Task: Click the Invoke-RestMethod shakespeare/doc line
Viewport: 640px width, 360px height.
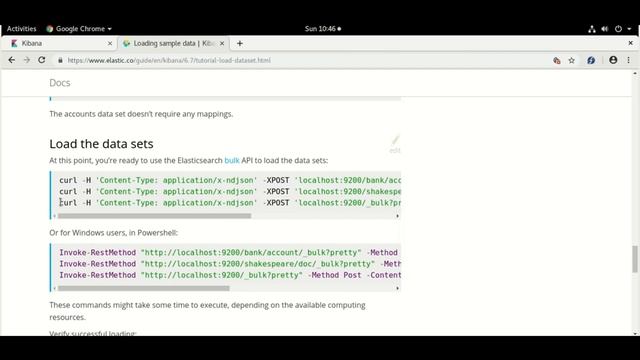Action: tap(230, 264)
